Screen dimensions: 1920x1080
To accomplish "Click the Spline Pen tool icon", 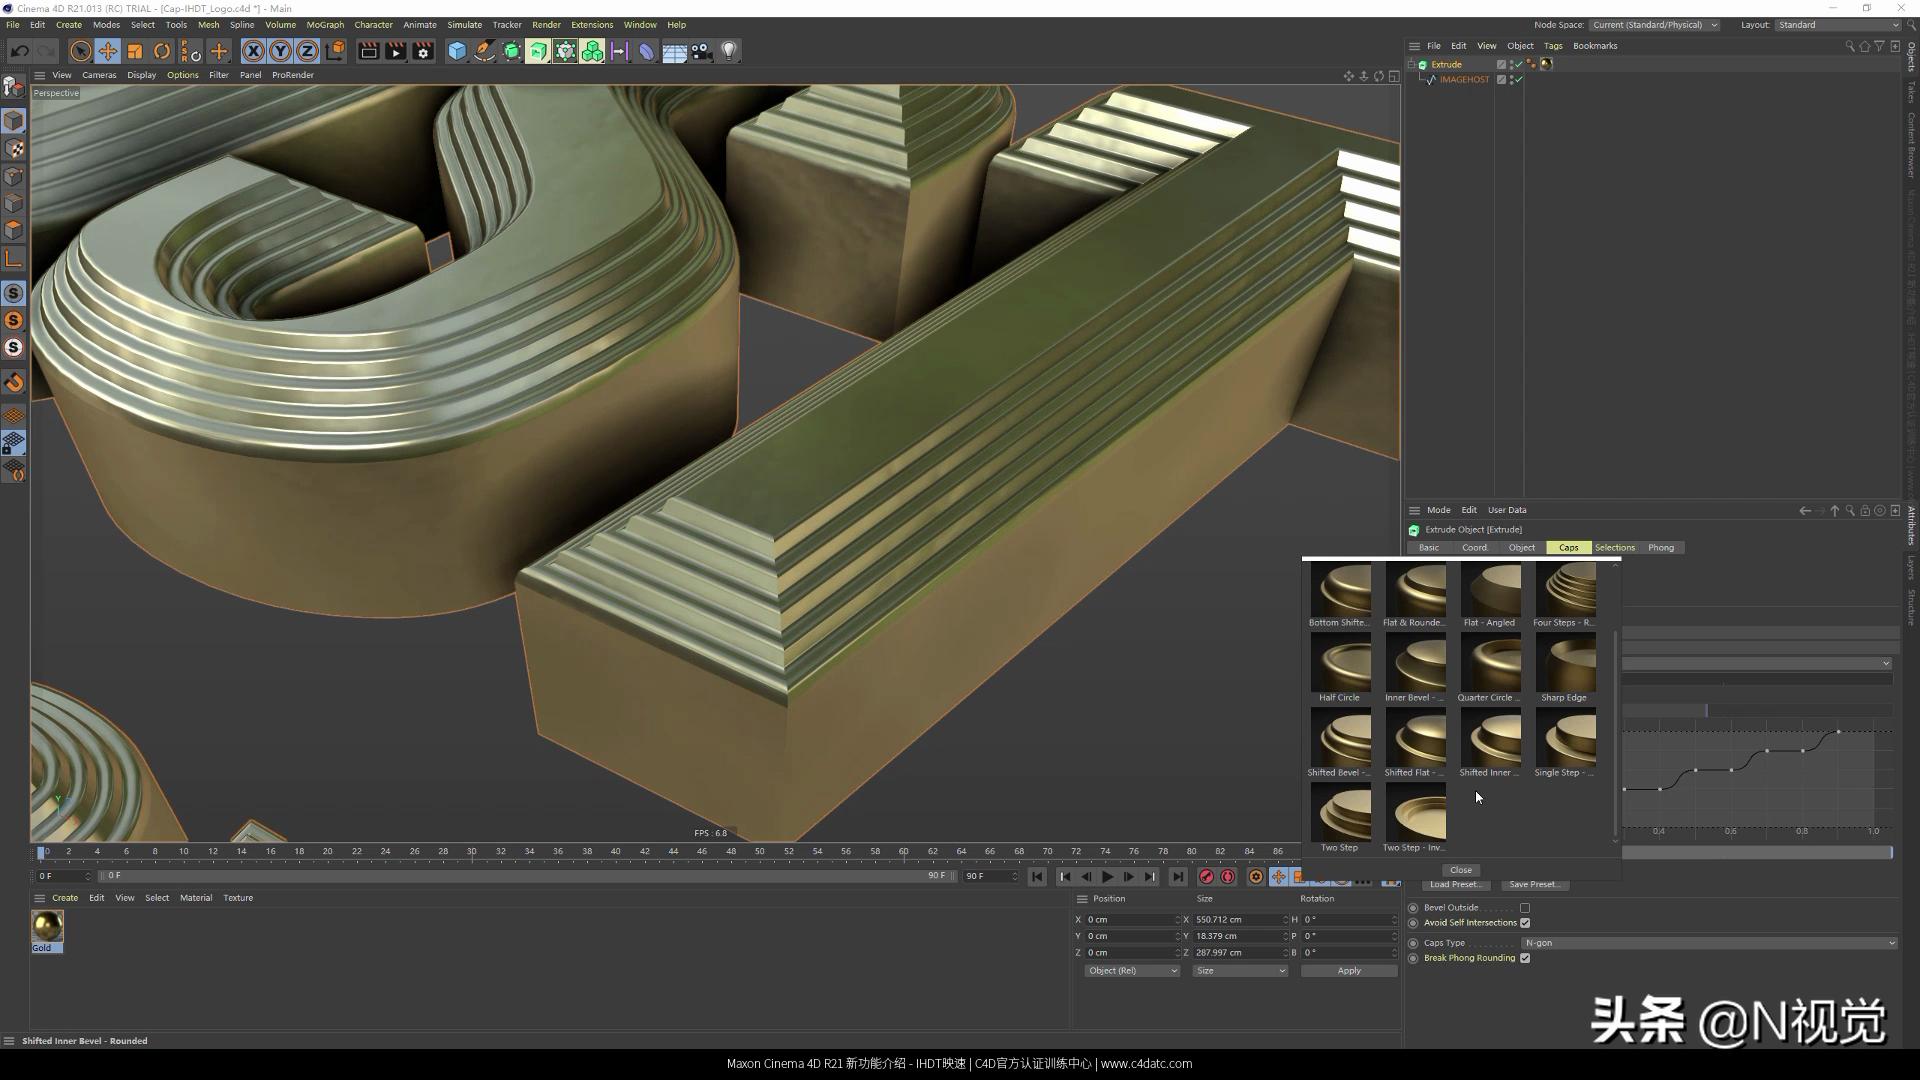I will [484, 51].
